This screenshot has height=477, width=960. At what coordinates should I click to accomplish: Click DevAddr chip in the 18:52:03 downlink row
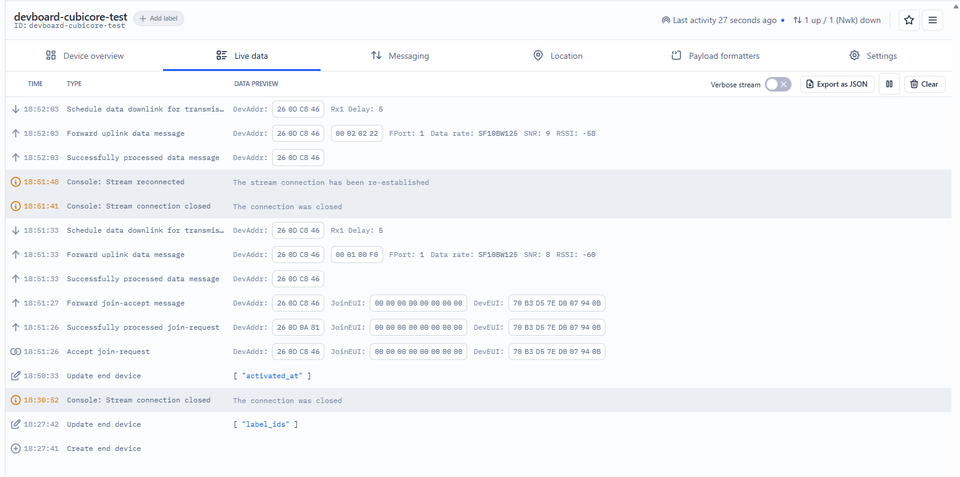tap(298, 109)
